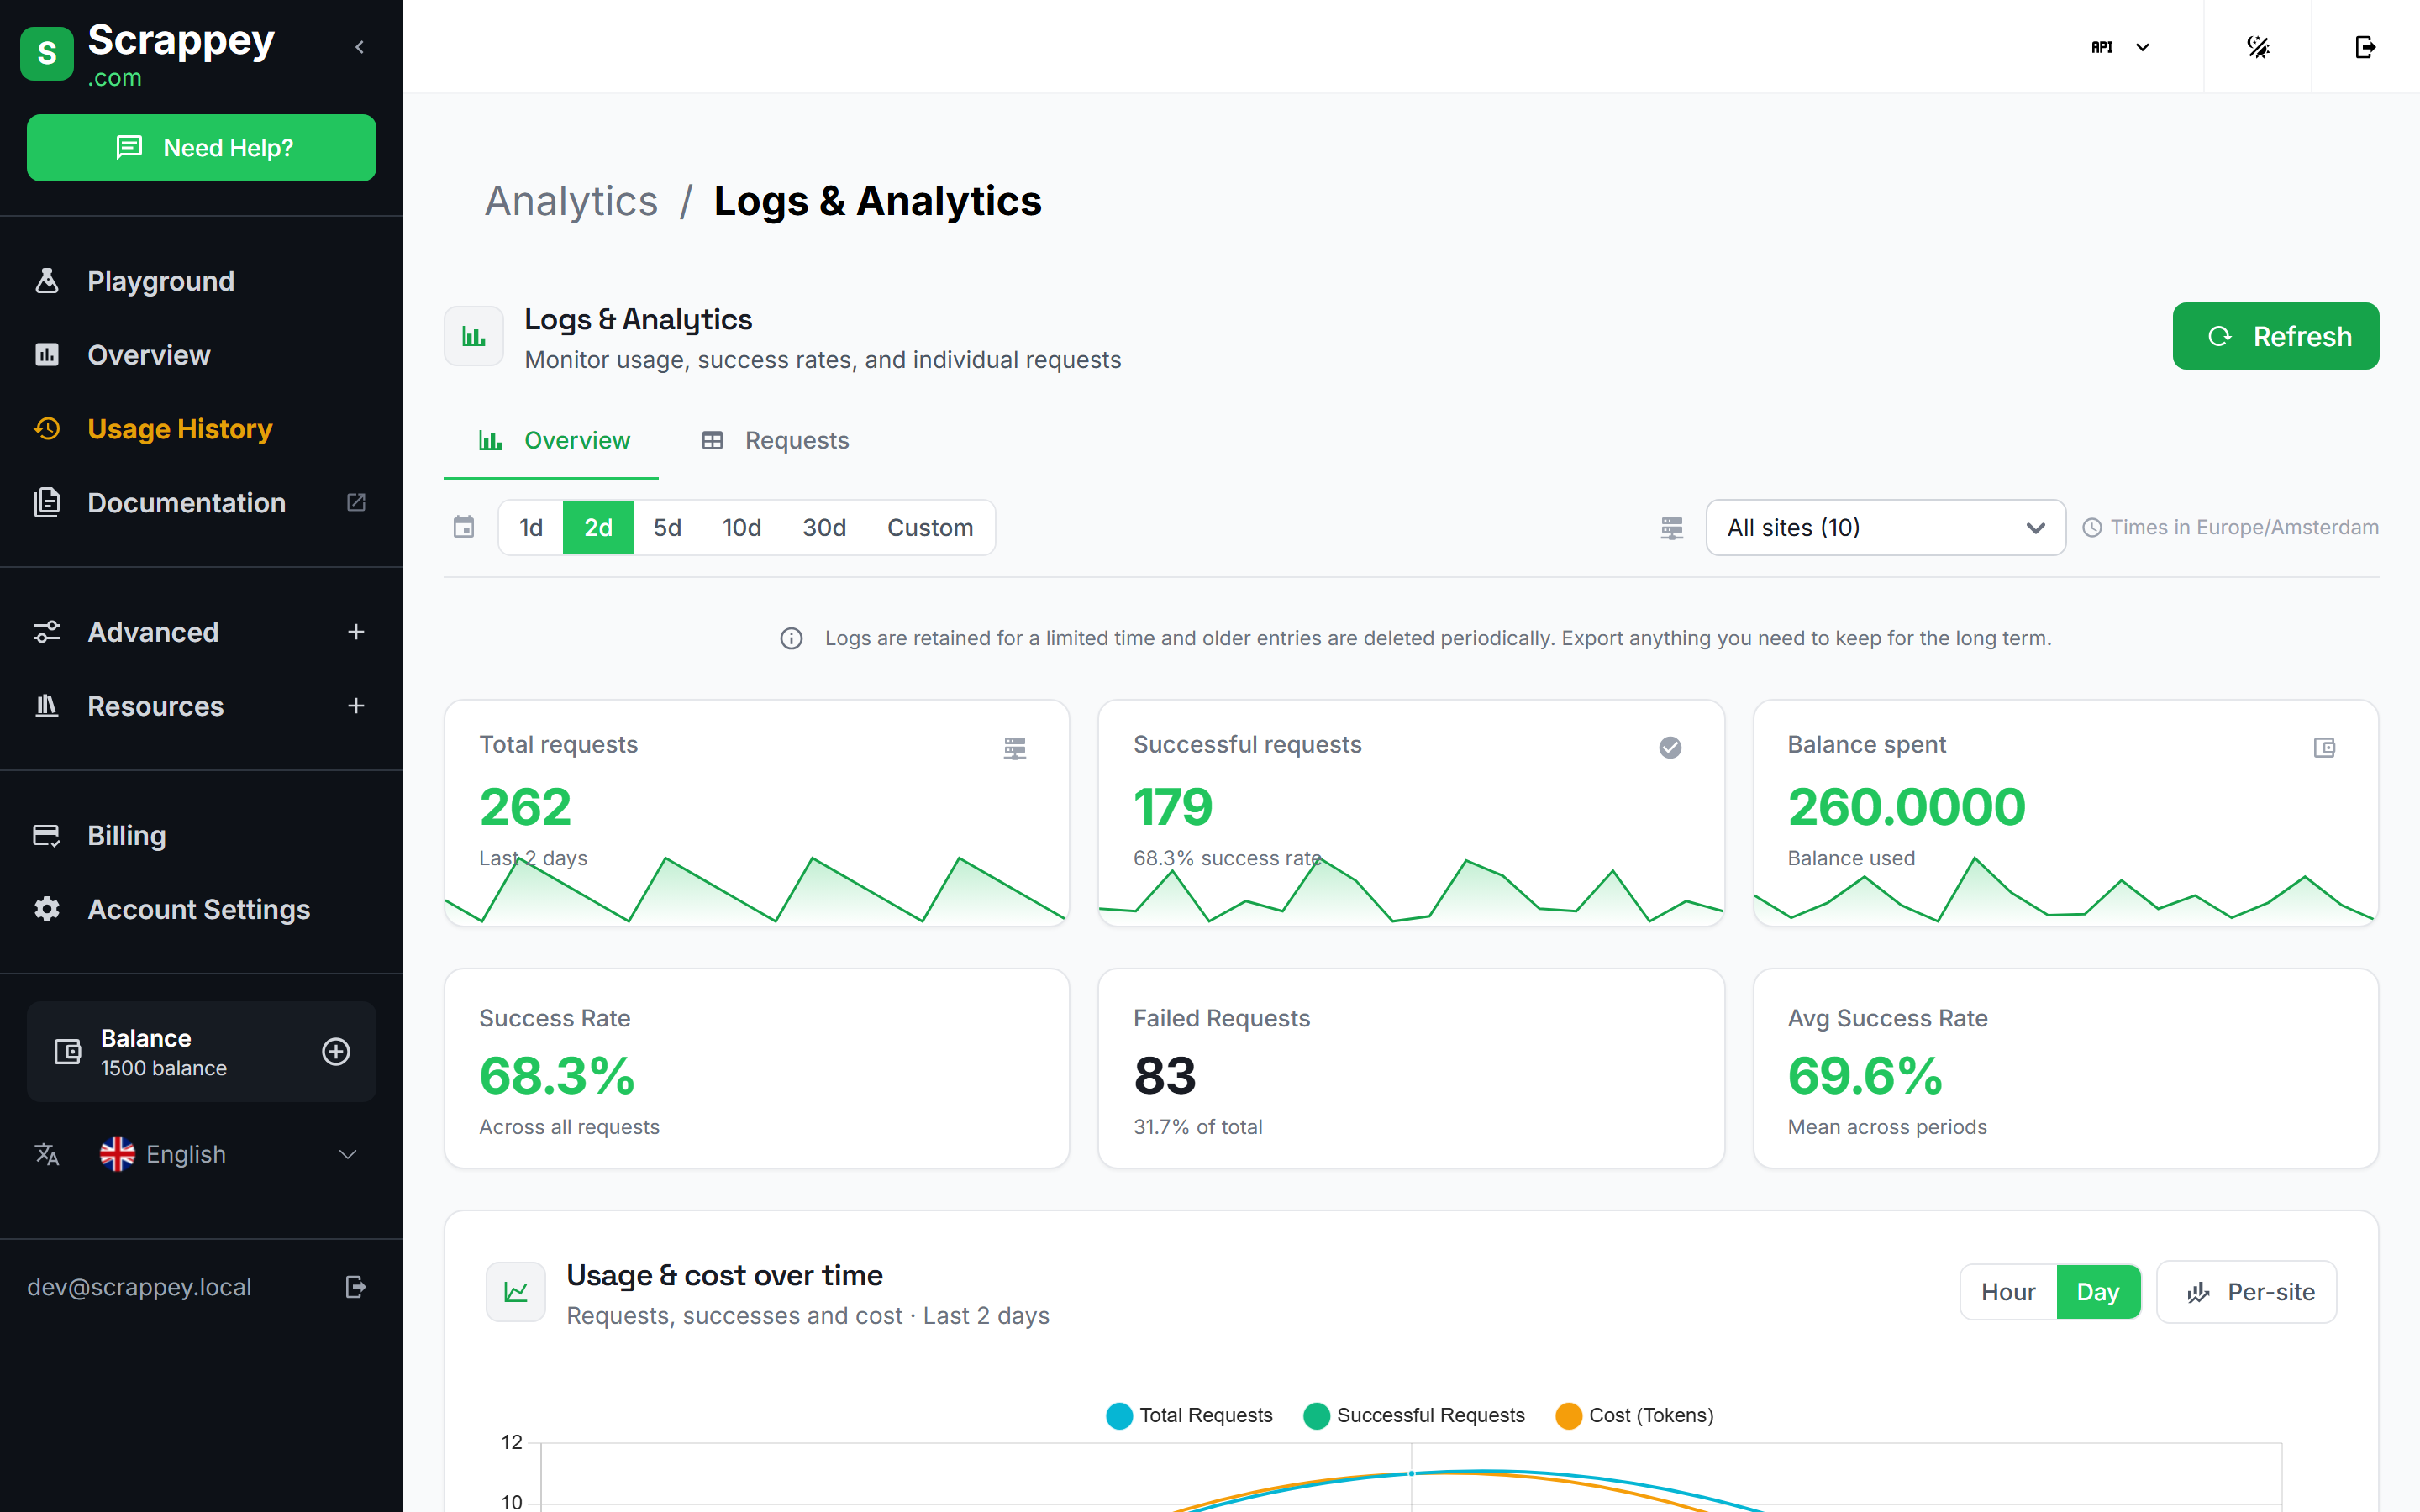Collapse the sidebar with the chevron arrow
Screen dimensions: 2420x1512
360,47
